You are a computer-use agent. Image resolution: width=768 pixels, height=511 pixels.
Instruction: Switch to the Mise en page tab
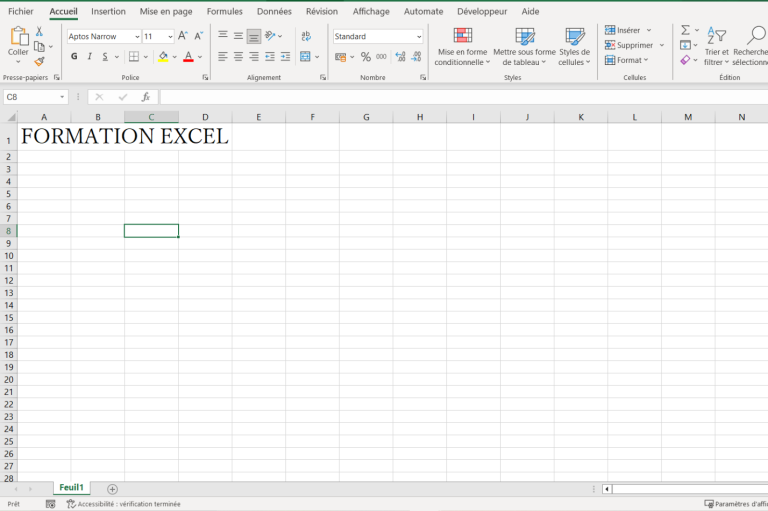(x=166, y=11)
